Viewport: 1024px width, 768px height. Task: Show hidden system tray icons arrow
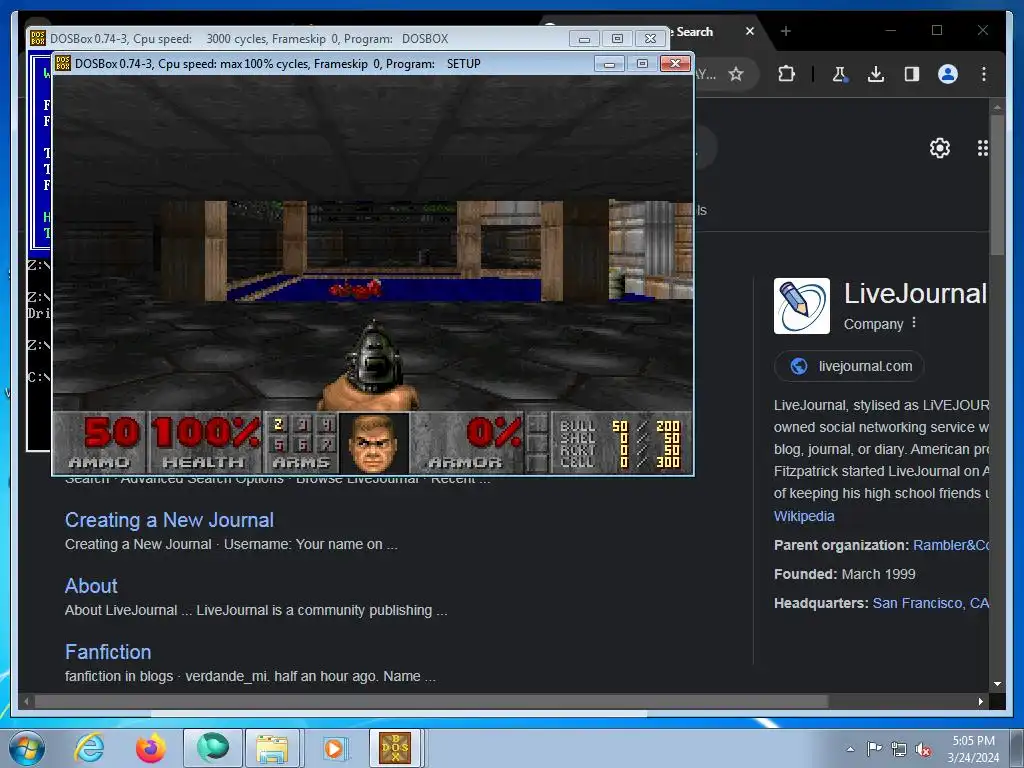pos(850,749)
